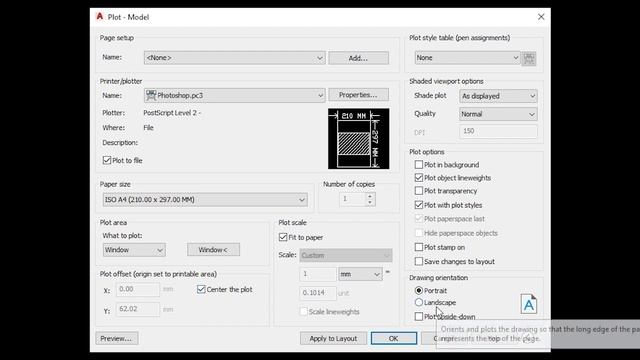Select Portrait drawing orientation
The image size is (640, 360).
[x=419, y=291]
